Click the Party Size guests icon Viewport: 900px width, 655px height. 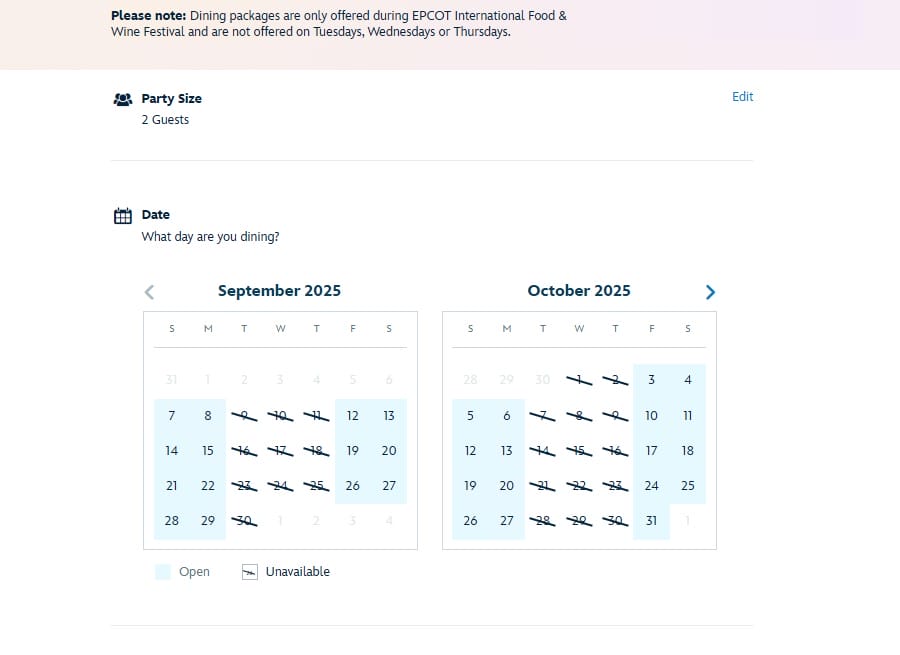pos(122,98)
